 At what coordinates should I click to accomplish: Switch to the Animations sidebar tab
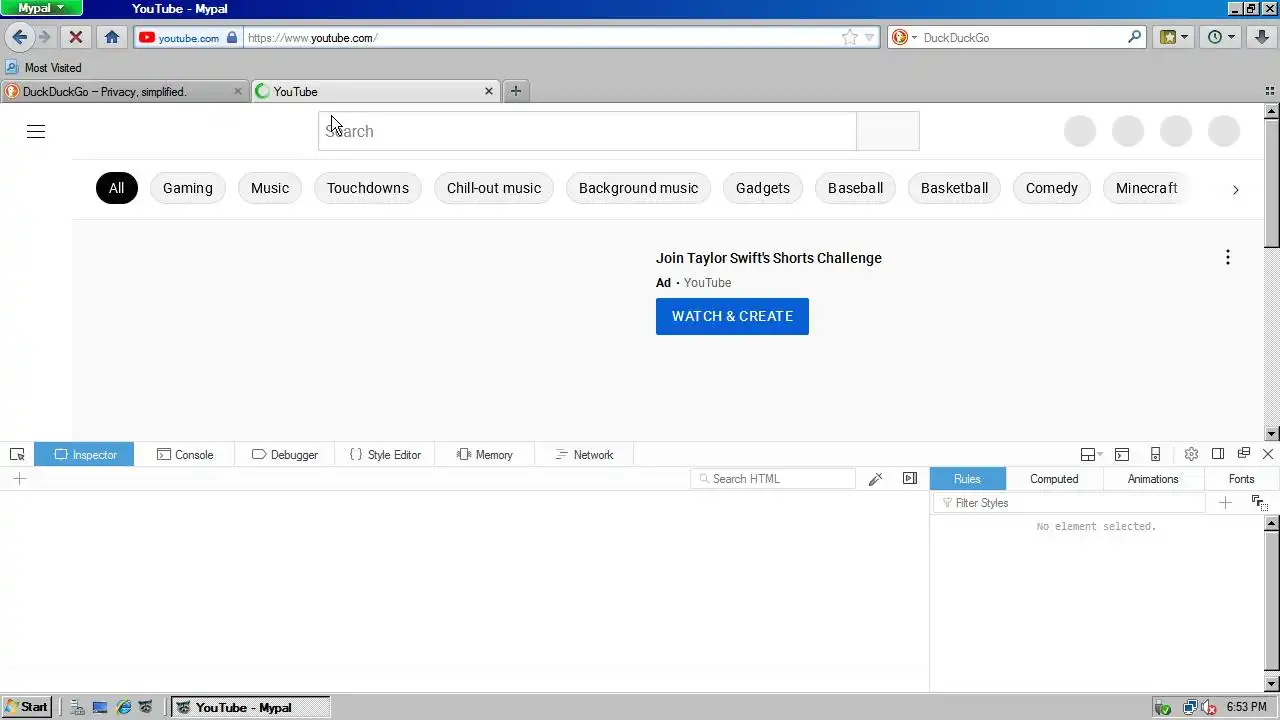click(x=1153, y=479)
